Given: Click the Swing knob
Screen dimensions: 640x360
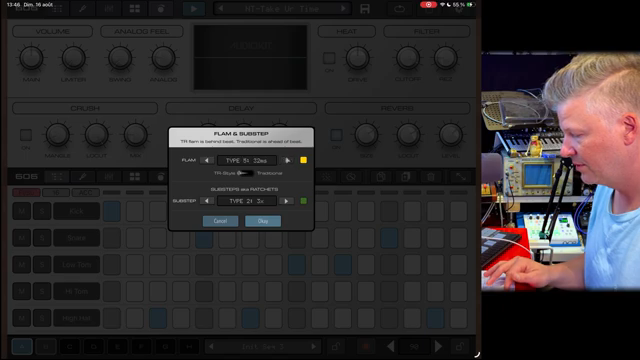Looking at the screenshot, I should pos(120,58).
